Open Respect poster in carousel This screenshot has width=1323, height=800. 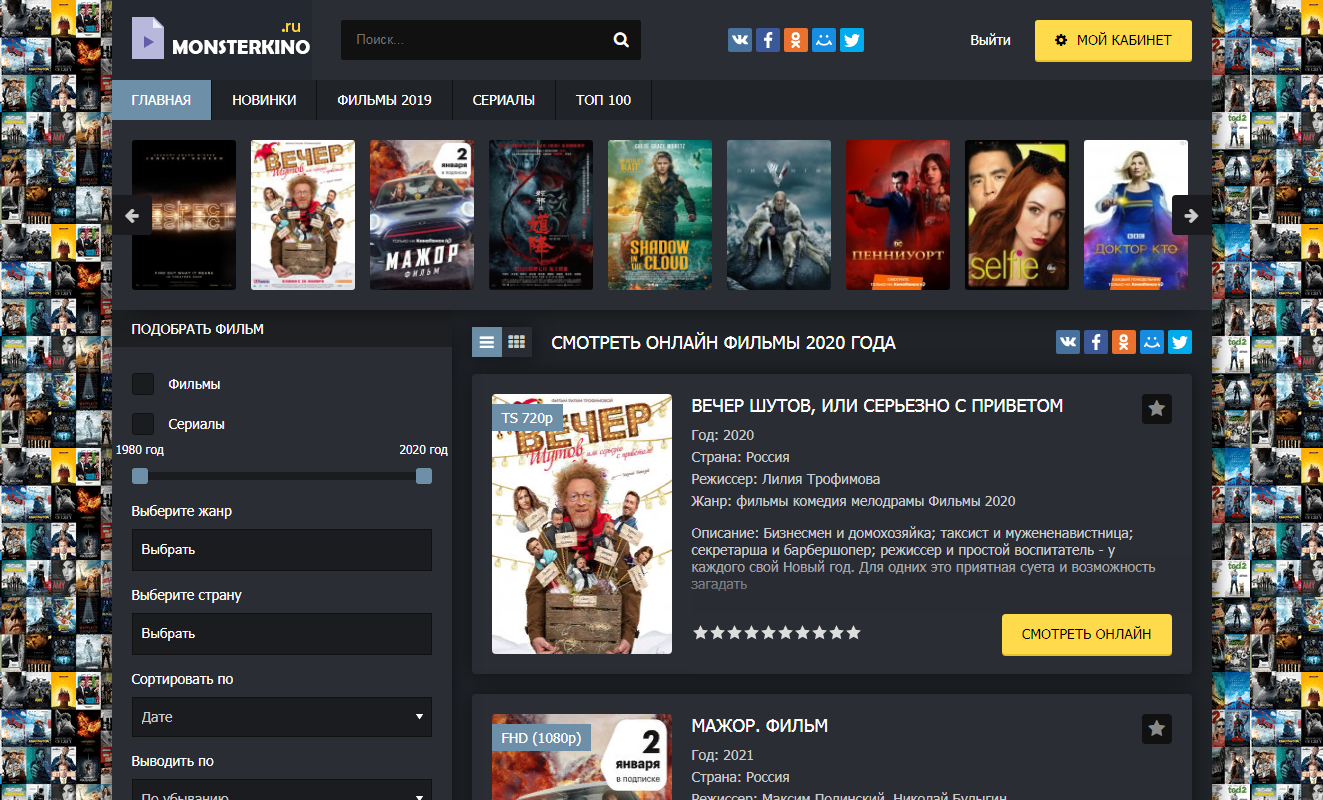(184, 215)
